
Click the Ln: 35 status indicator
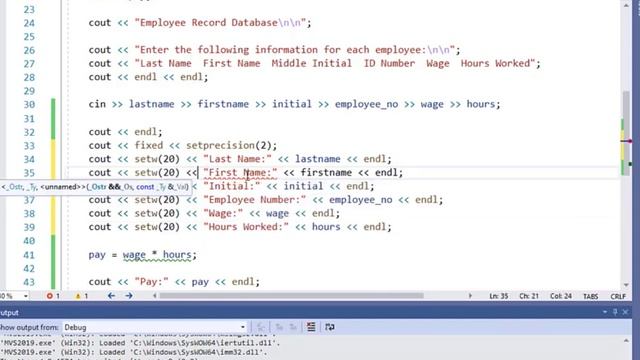[x=499, y=296]
